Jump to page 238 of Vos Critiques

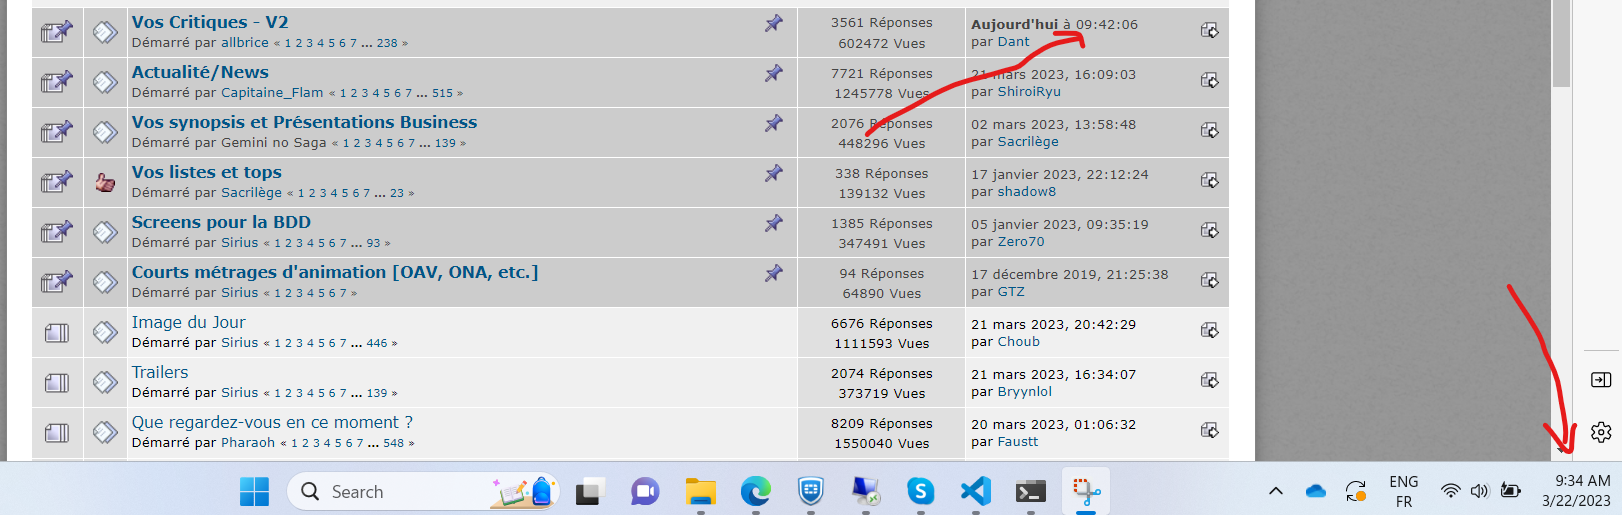click(387, 43)
